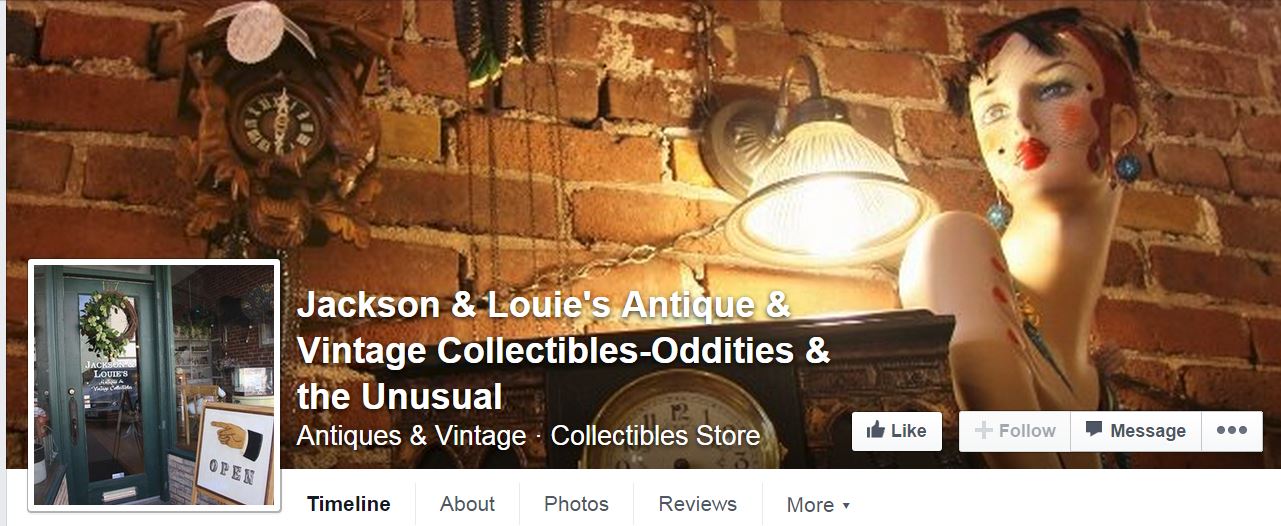The image size is (1281, 526).
Task: Follow the page using the Follow button
Action: (1015, 431)
